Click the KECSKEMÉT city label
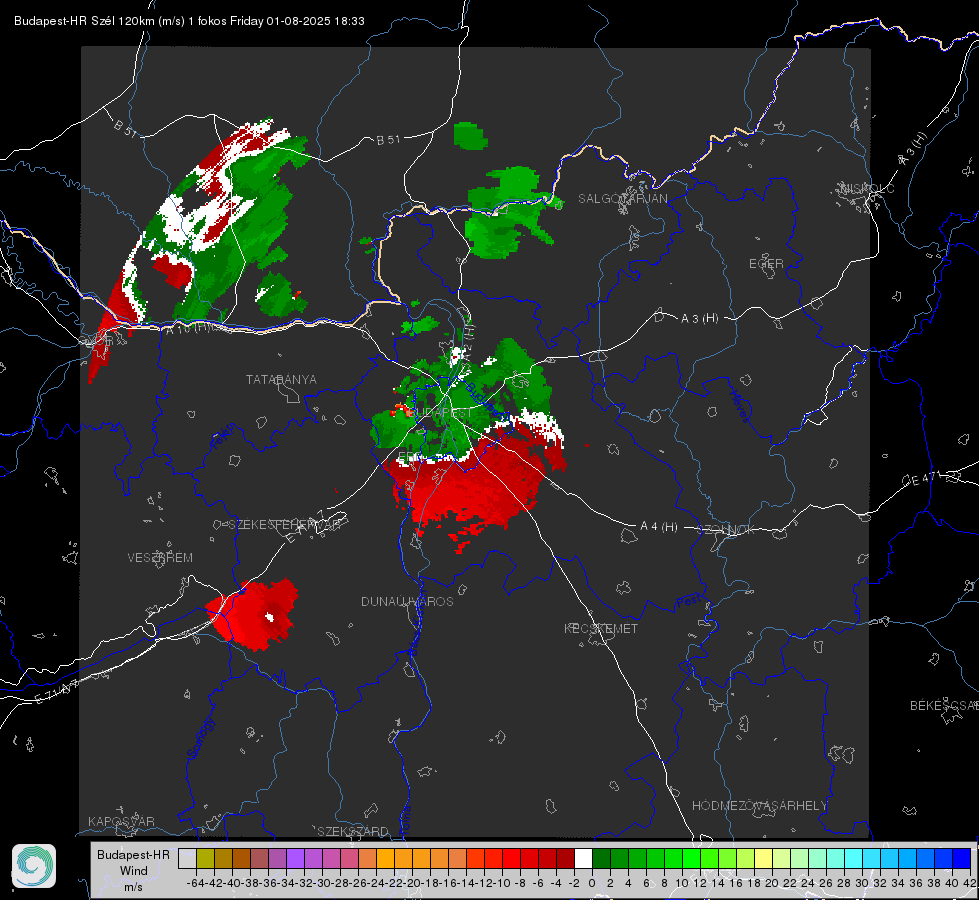This screenshot has height=900, width=979. 601,628
